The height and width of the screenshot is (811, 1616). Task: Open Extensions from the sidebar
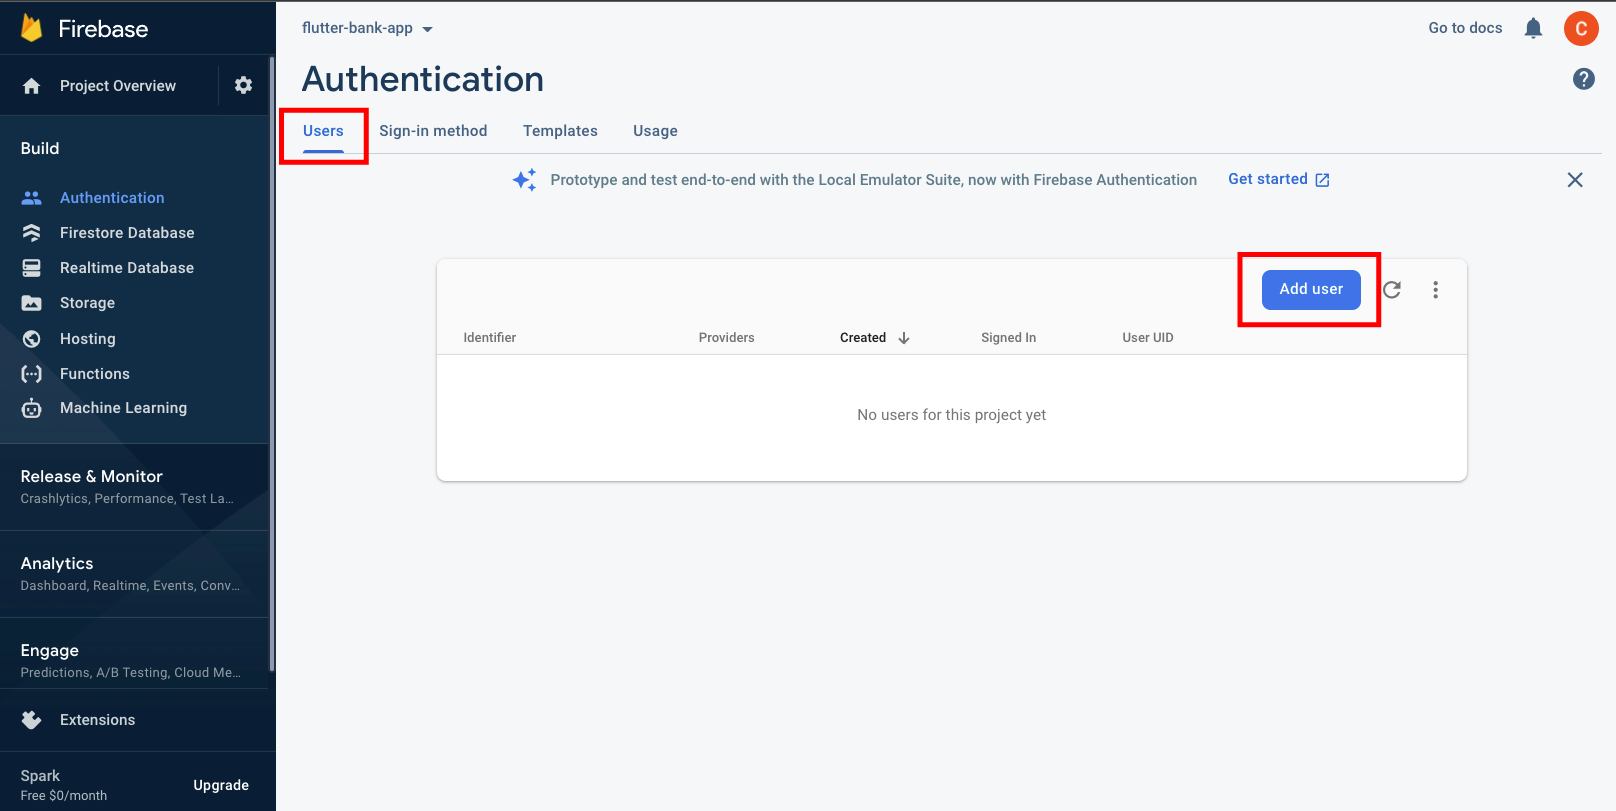[97, 720]
